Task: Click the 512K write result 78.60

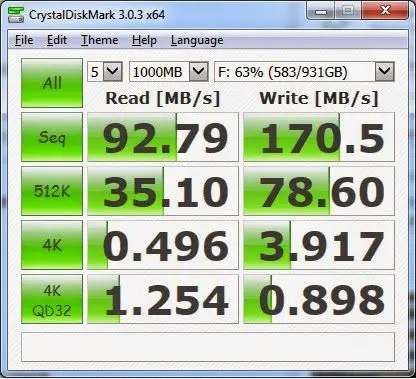Action: [319, 191]
